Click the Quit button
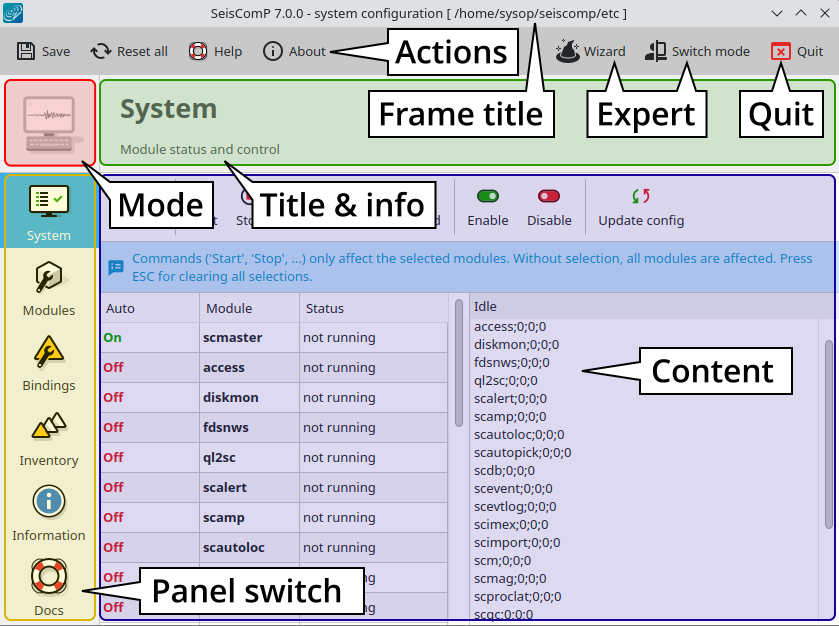839x626 pixels. coord(797,51)
